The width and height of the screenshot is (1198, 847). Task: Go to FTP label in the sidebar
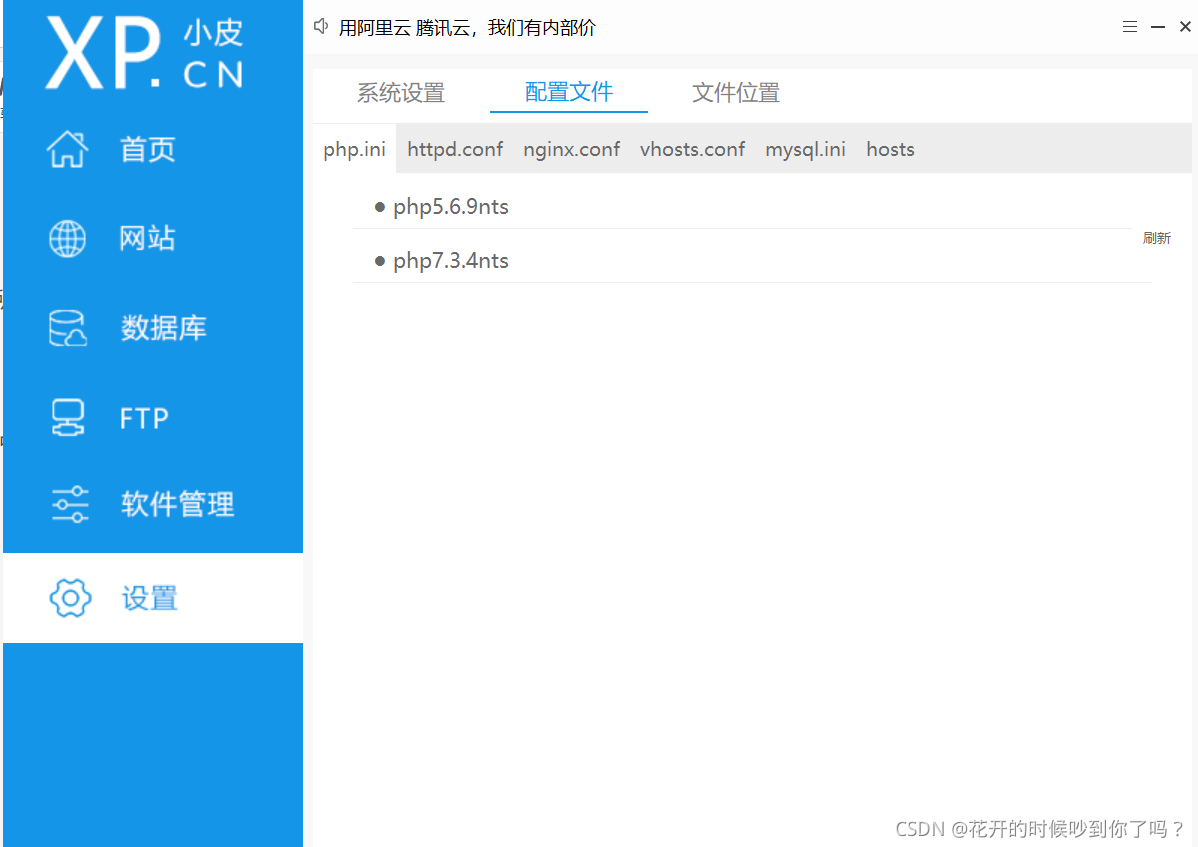click(x=144, y=419)
